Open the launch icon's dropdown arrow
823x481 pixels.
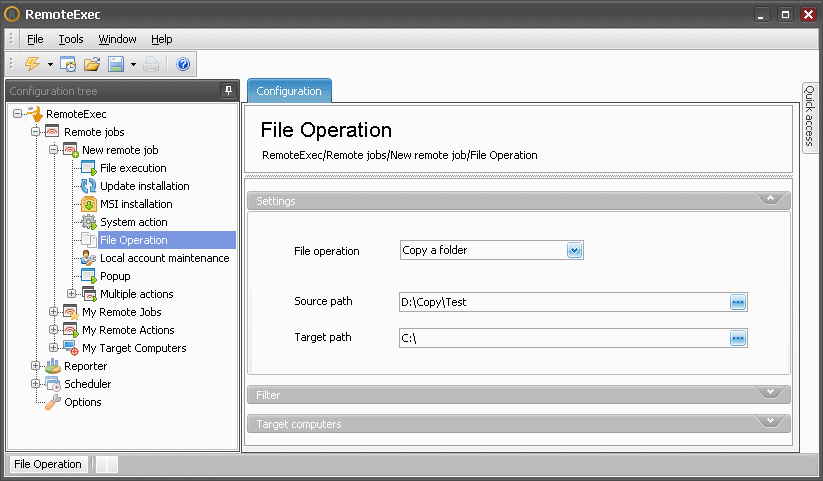(50, 65)
